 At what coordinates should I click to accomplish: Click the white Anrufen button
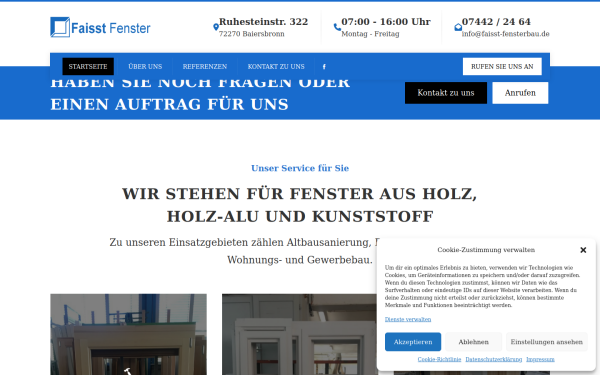(x=520, y=93)
